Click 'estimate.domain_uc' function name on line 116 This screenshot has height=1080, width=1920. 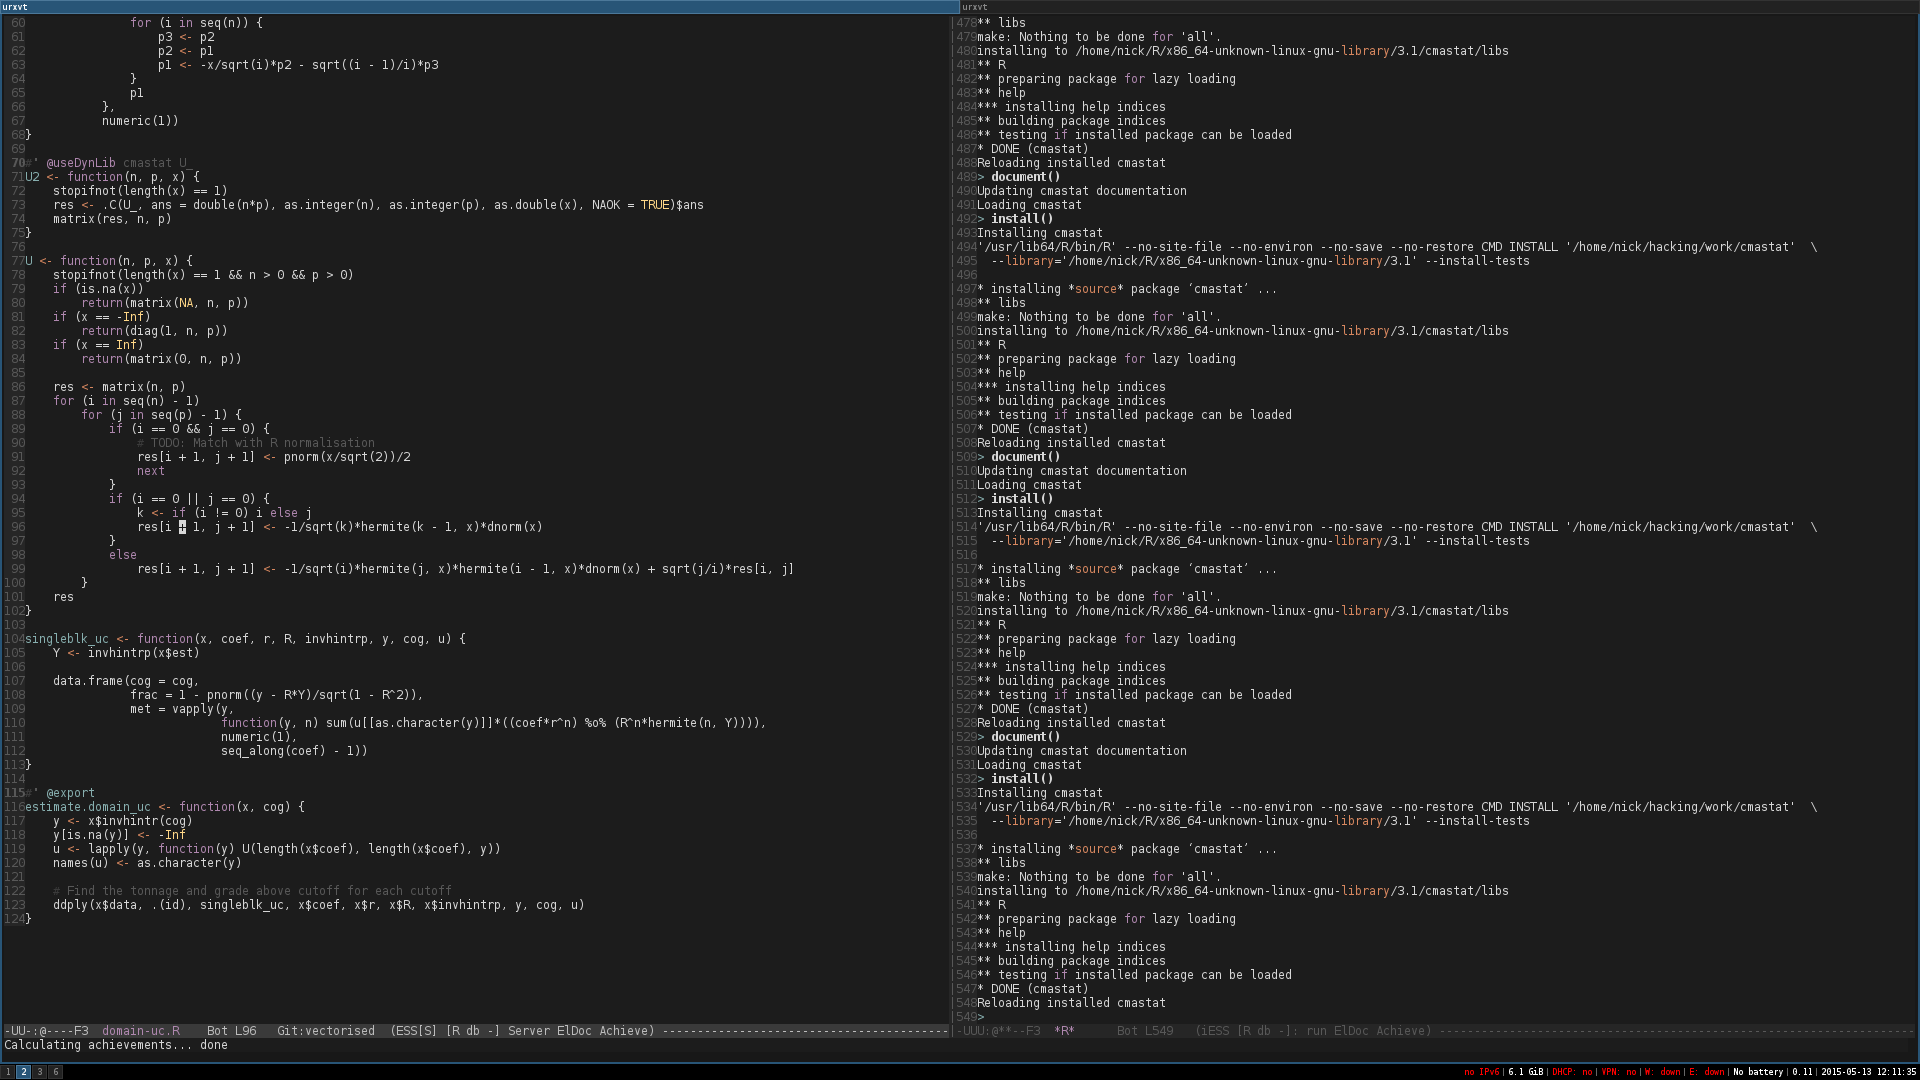tap(88, 807)
